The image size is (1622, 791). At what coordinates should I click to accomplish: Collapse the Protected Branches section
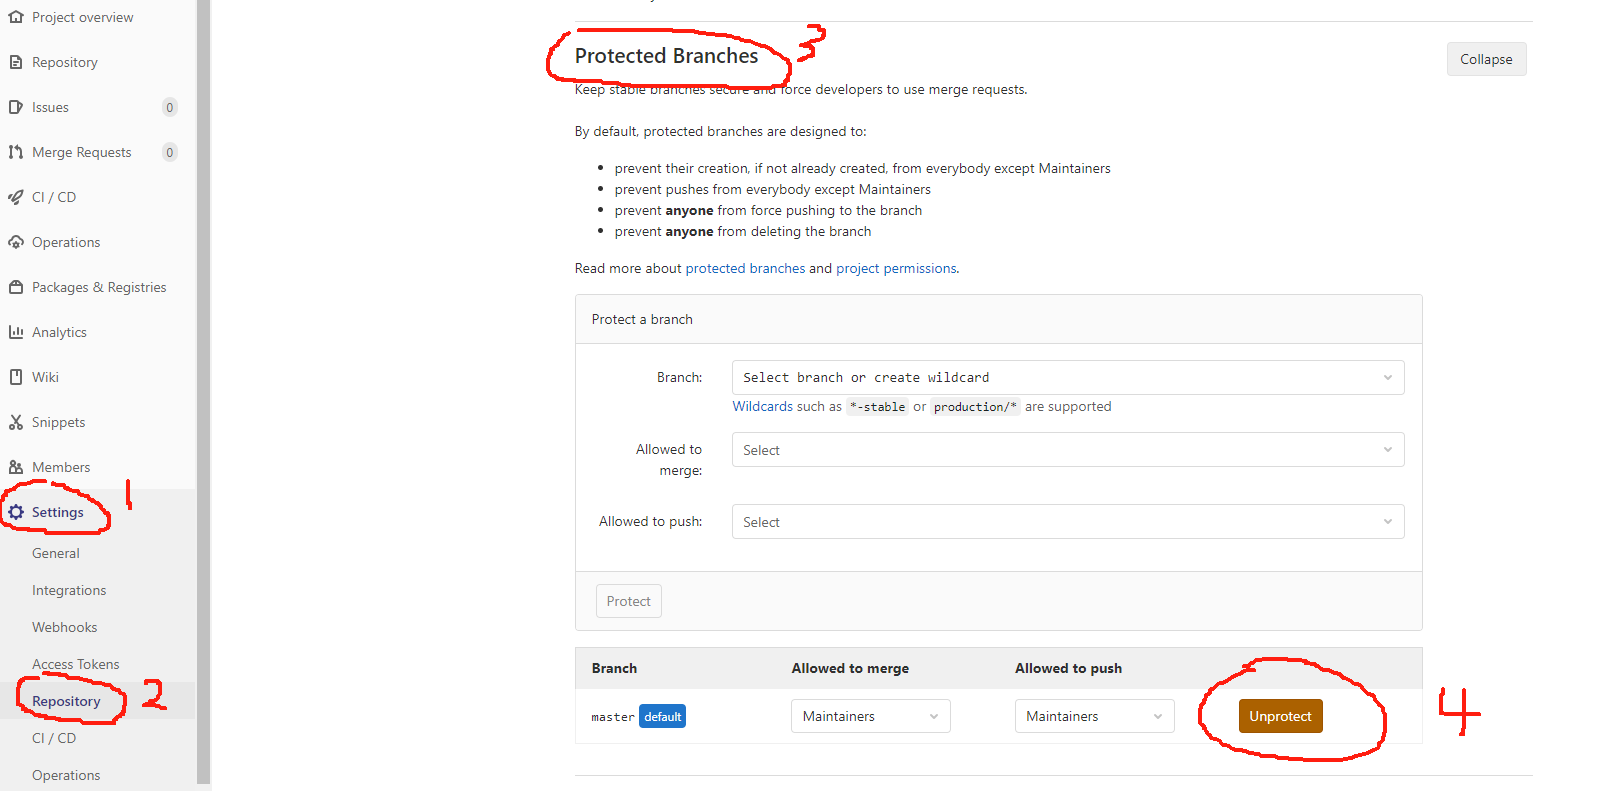(x=1486, y=59)
